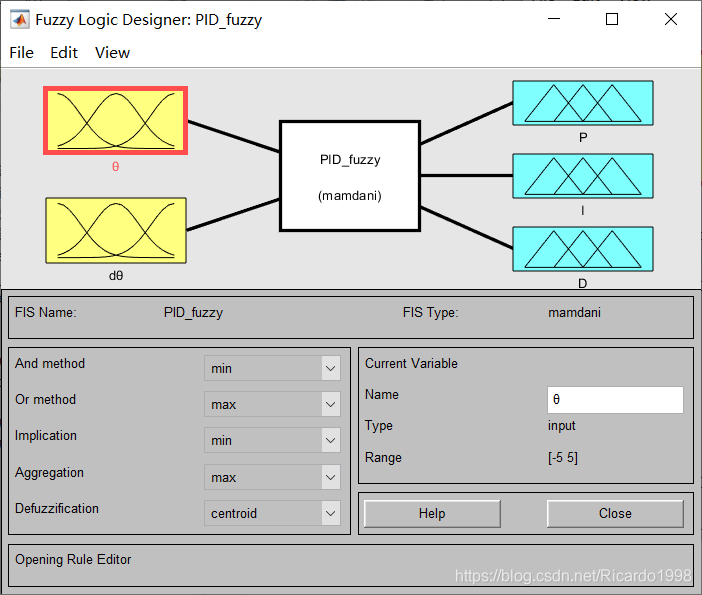Click the Type value 'input'
The height and width of the screenshot is (595, 702).
point(561,426)
